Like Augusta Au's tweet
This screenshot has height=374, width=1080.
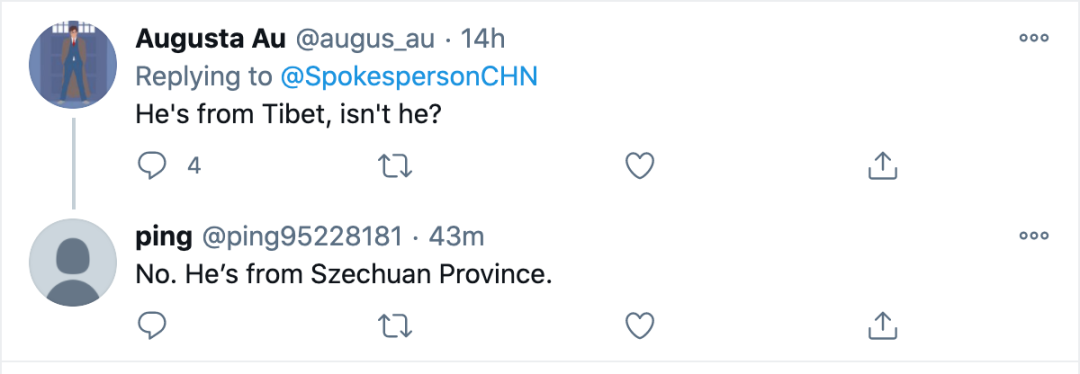(639, 166)
